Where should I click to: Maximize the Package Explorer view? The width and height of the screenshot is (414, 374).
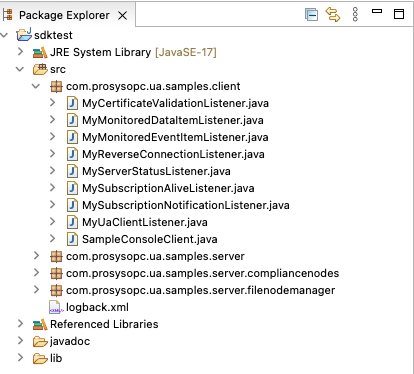pos(399,14)
